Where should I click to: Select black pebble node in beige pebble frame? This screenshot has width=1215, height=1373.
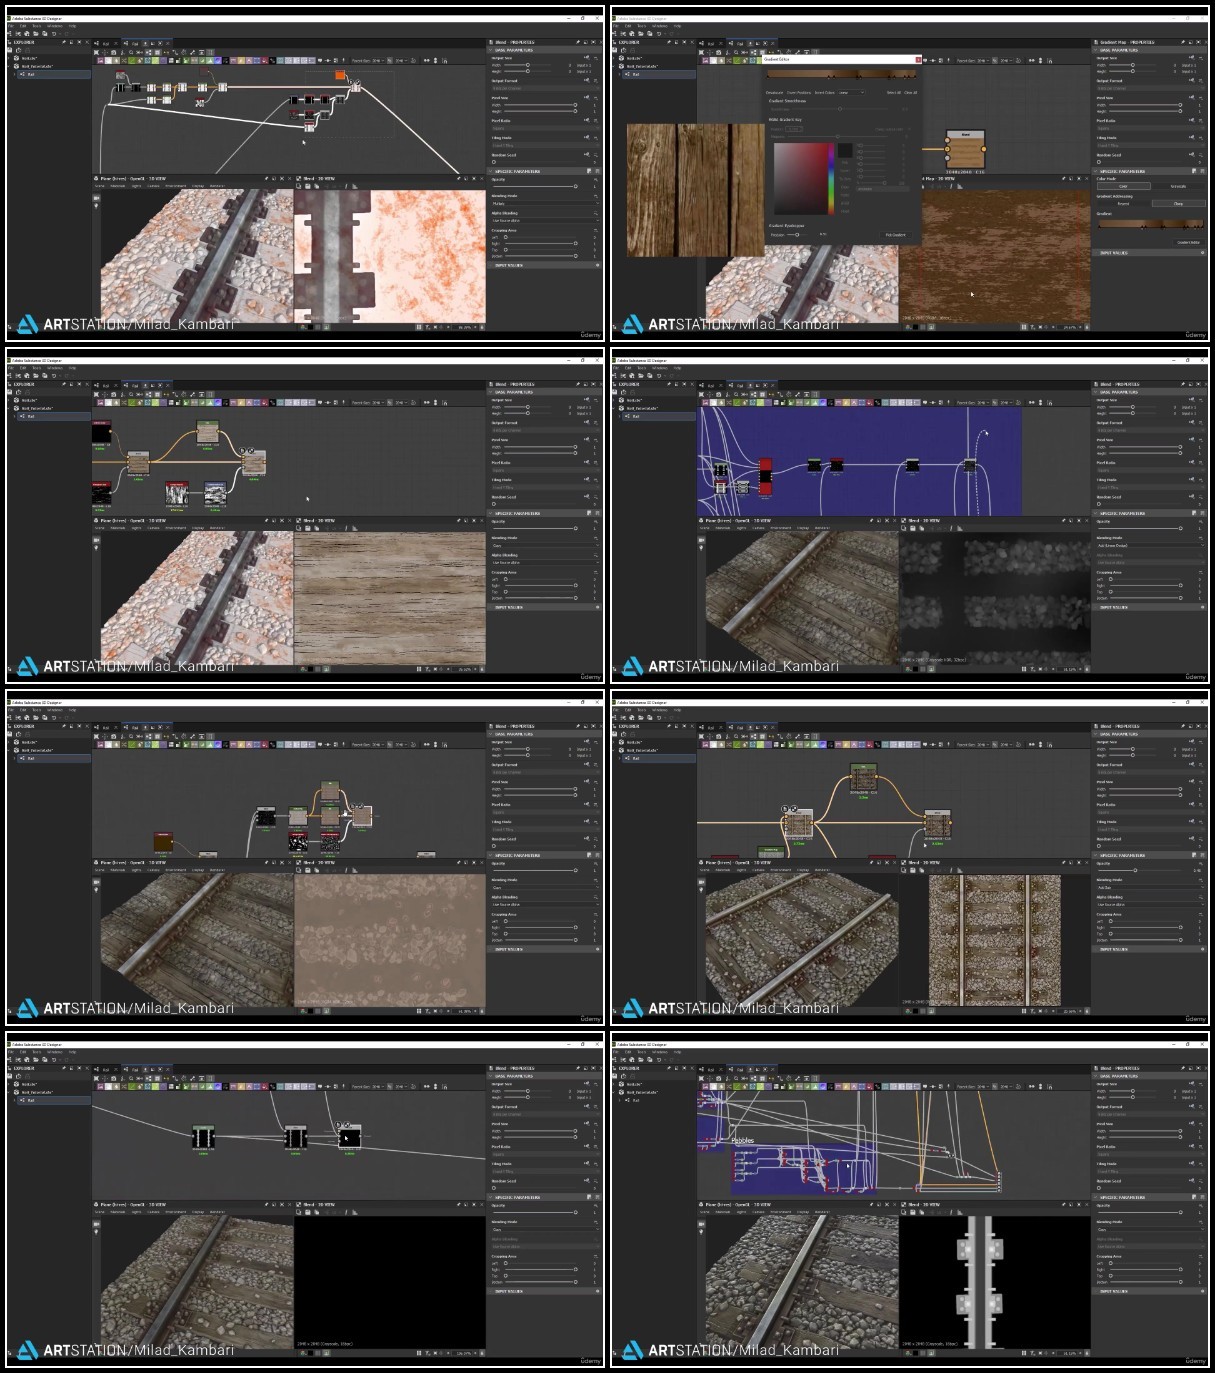[265, 817]
